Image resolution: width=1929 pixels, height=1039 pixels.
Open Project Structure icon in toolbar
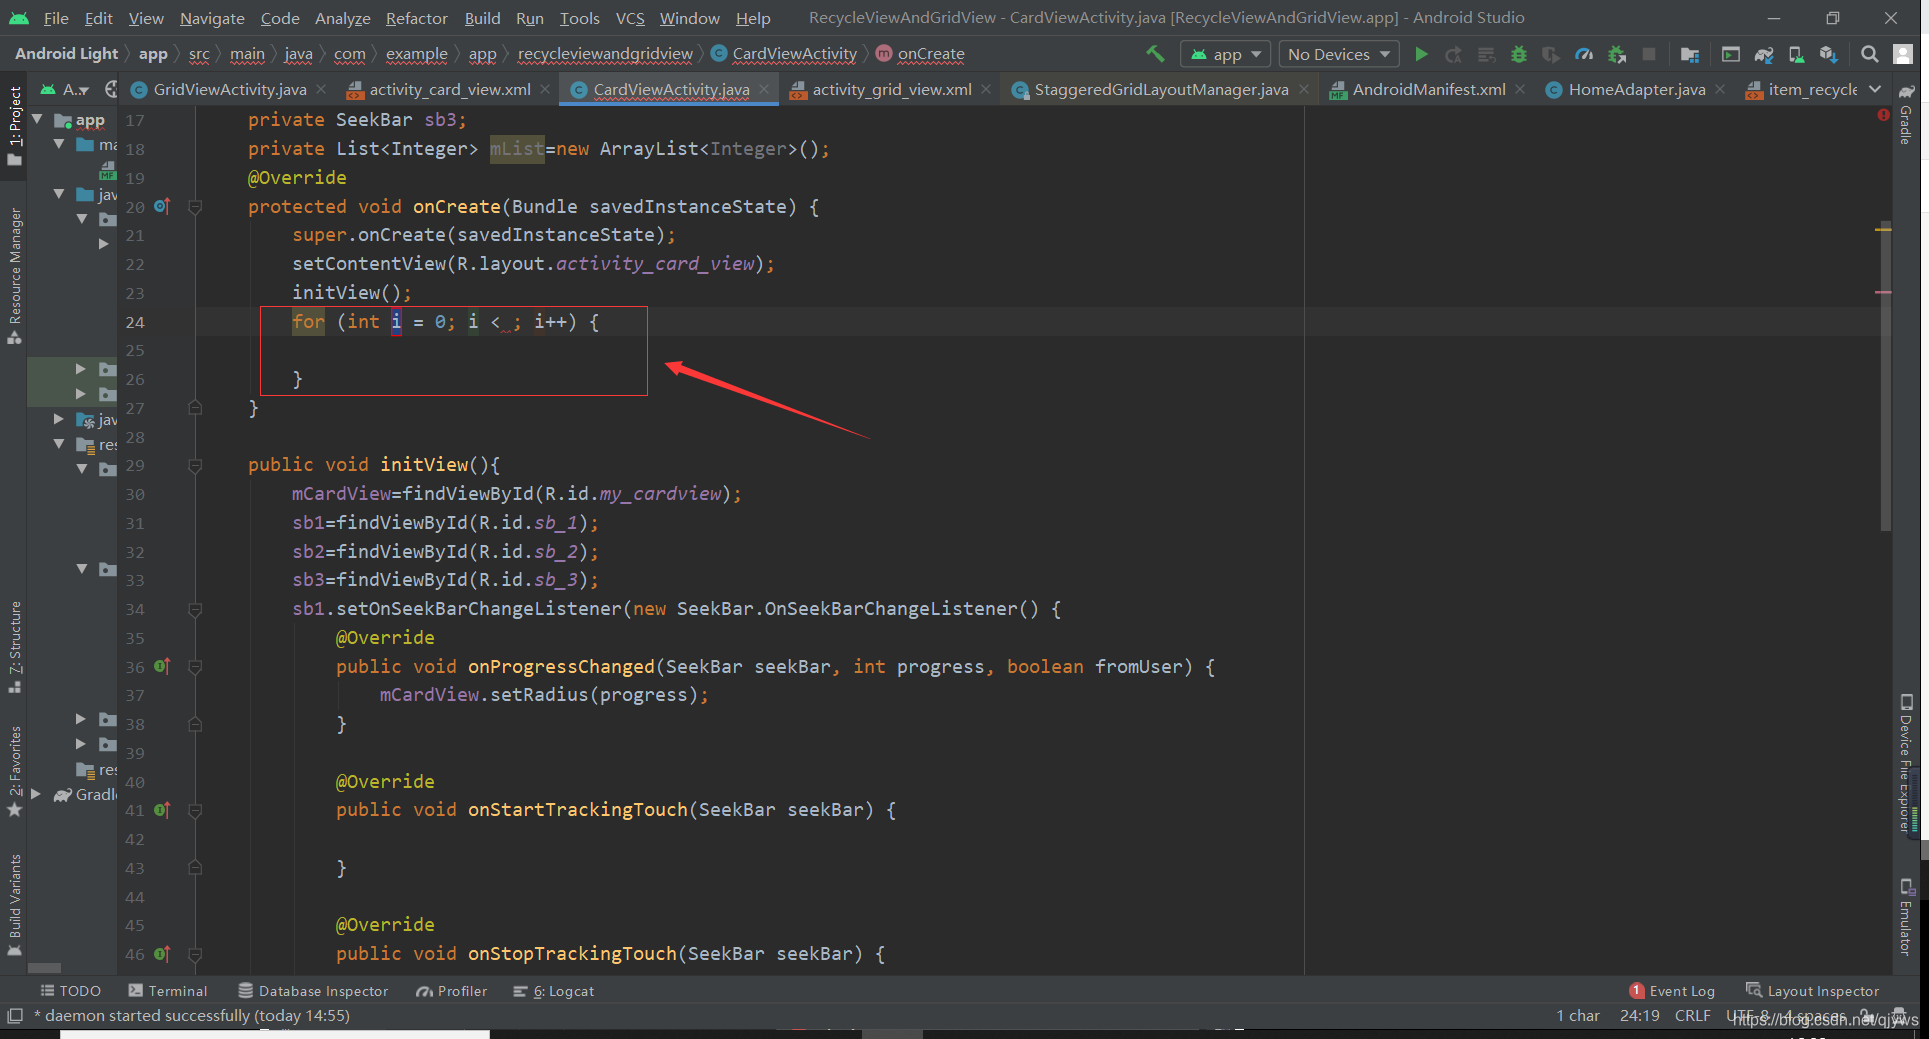click(x=1690, y=54)
